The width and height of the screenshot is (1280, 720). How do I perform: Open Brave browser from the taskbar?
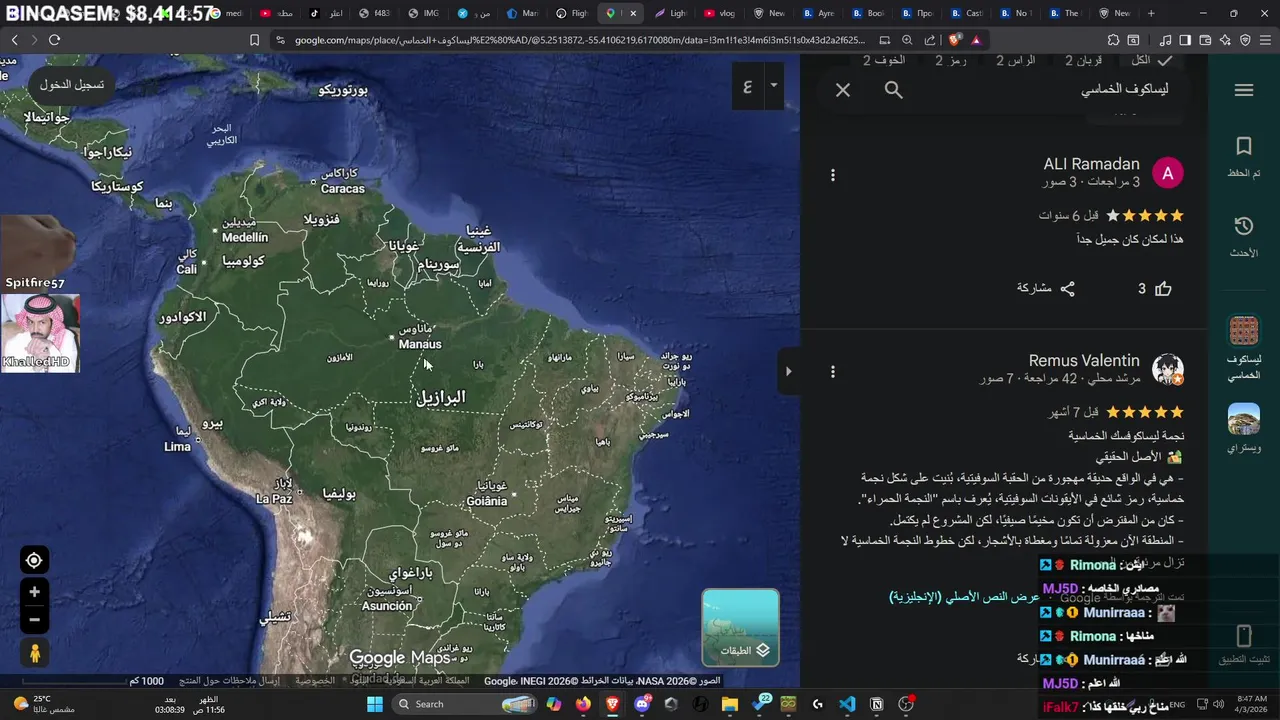click(x=613, y=704)
